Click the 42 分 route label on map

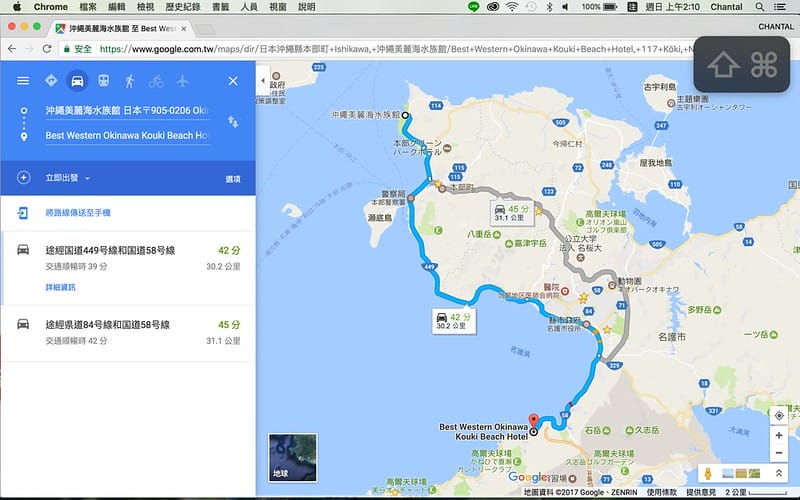[454, 321]
